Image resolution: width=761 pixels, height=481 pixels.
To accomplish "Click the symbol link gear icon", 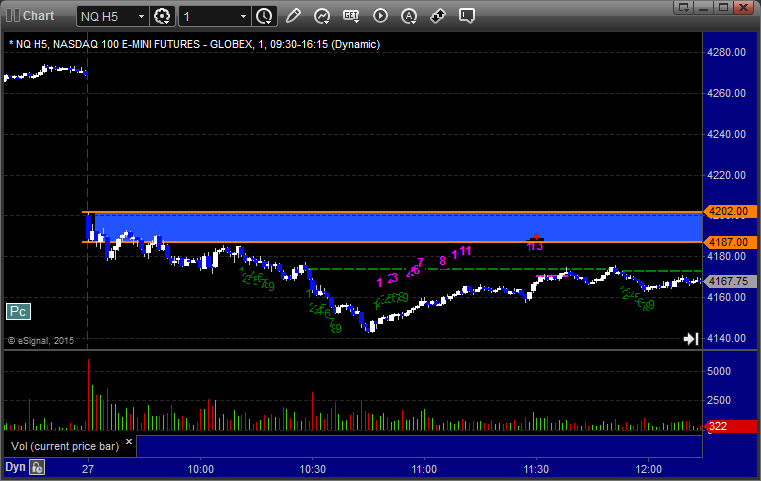I will click(163, 16).
